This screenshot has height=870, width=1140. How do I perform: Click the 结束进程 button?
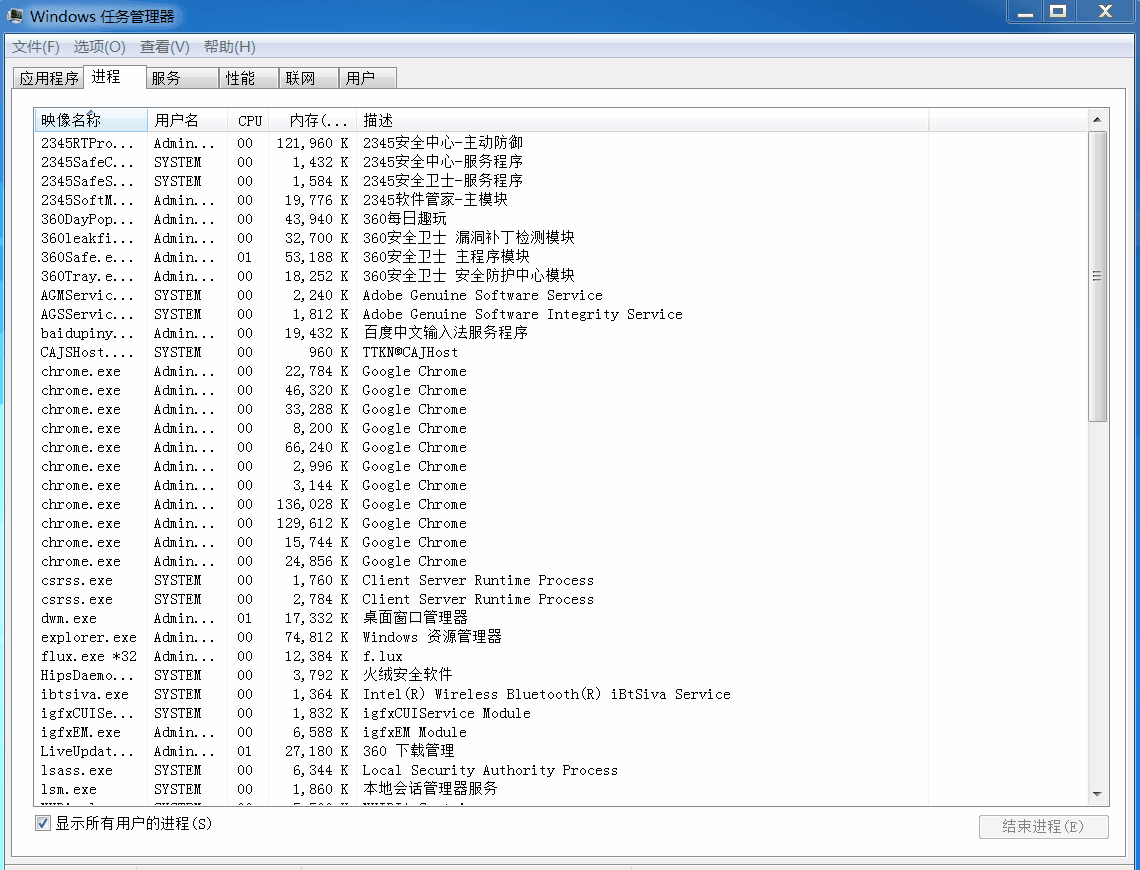(1043, 827)
